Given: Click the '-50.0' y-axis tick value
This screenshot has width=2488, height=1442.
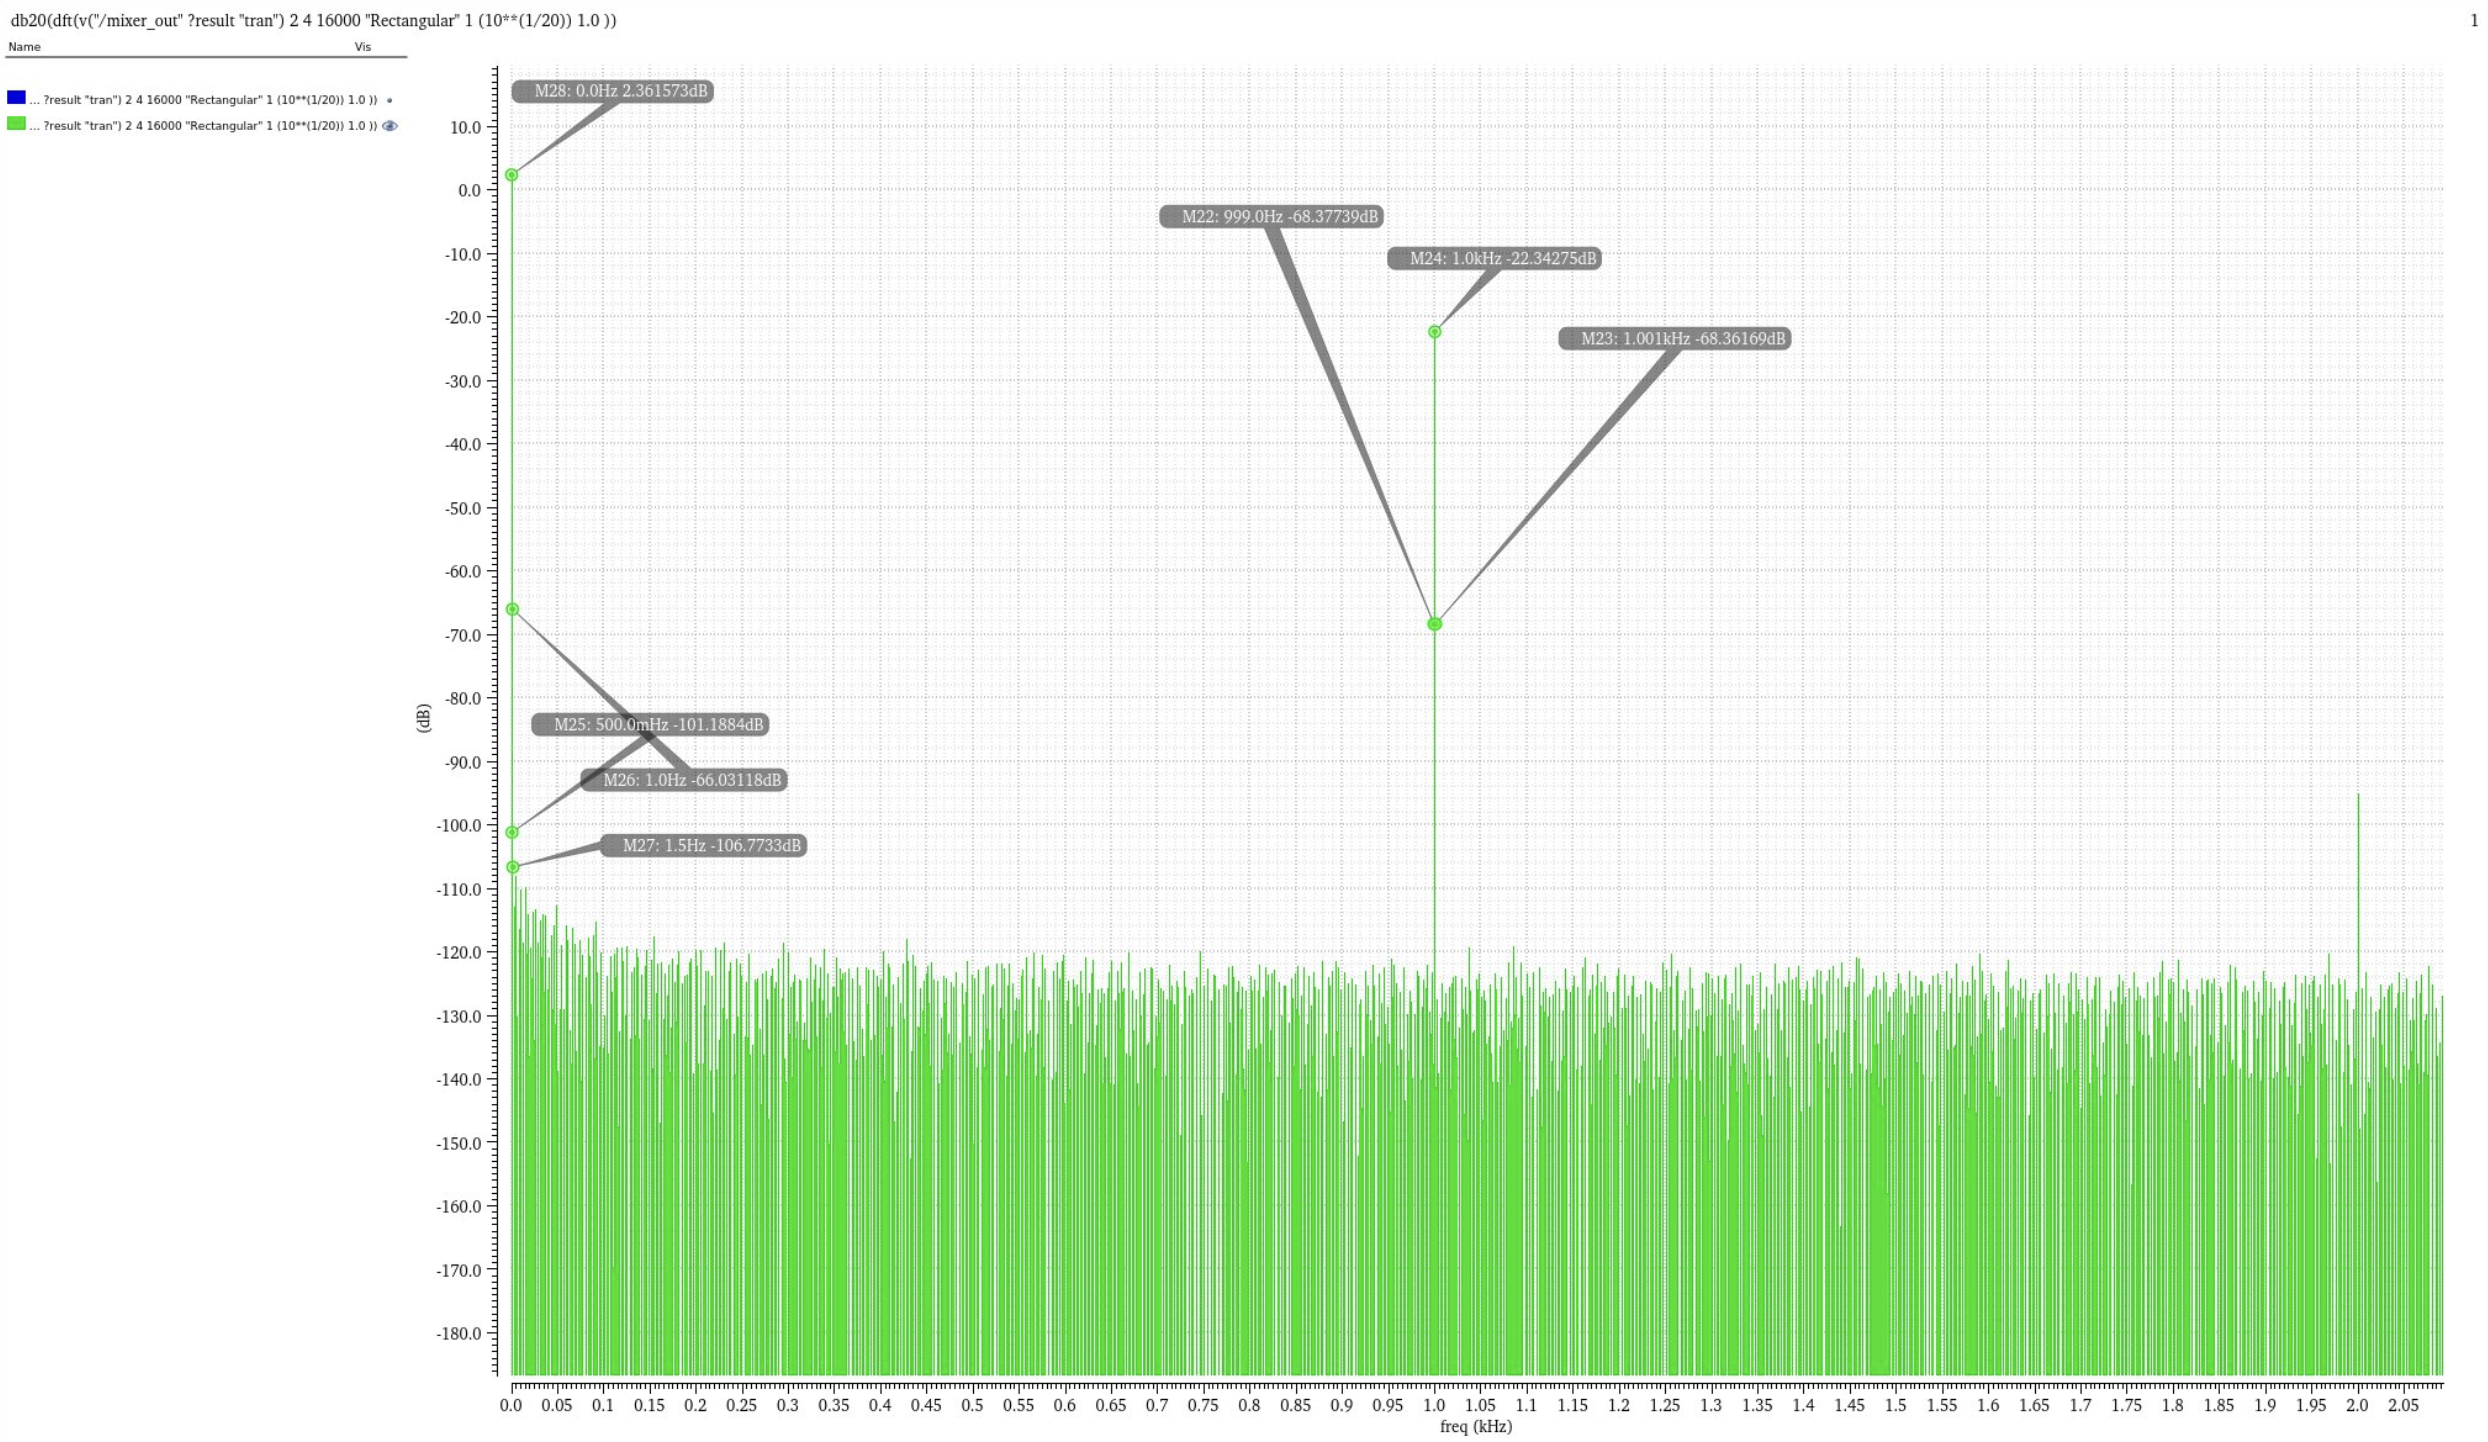Looking at the screenshot, I should 462,508.
